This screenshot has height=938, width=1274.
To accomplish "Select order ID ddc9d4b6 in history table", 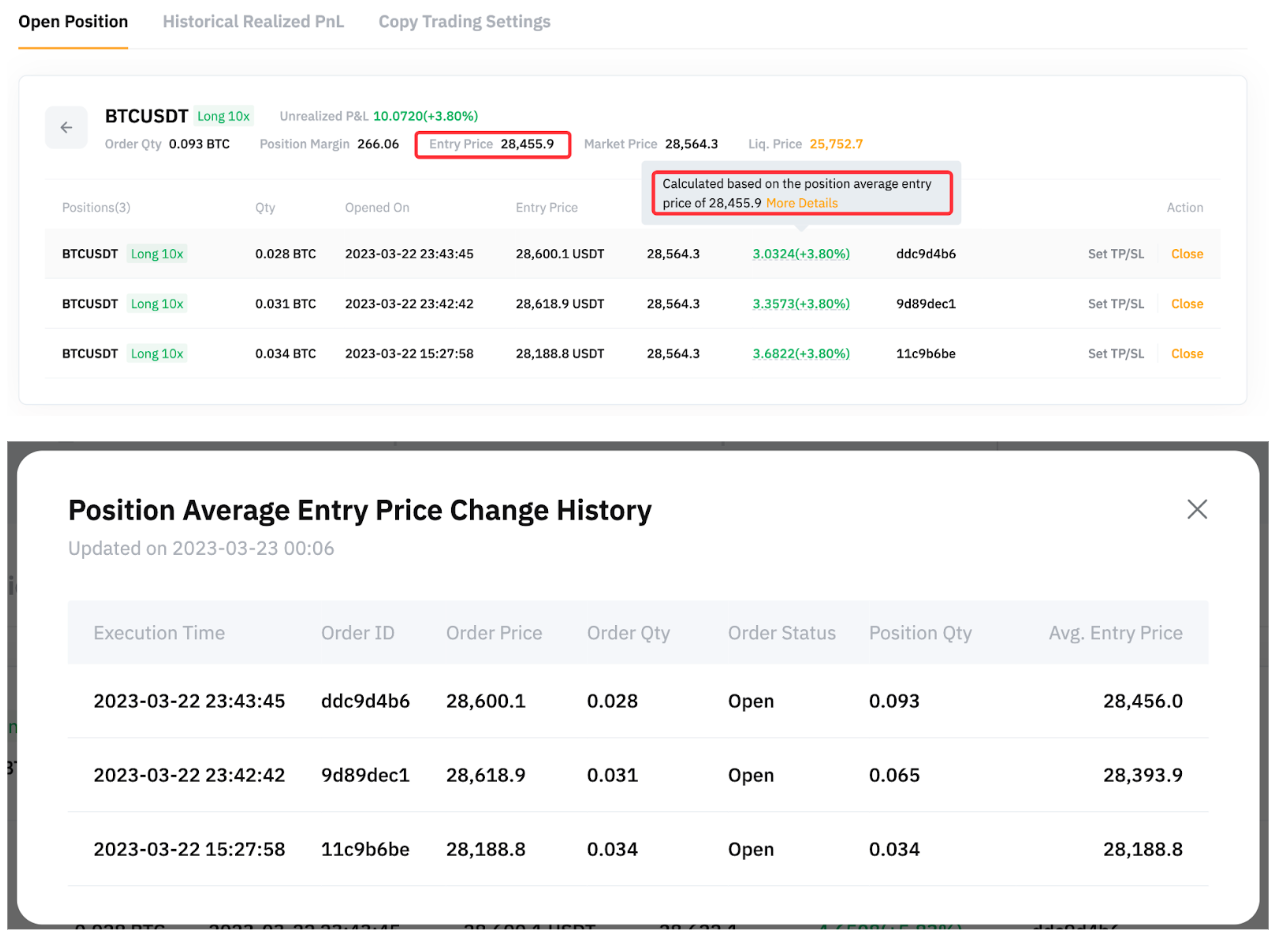I will (365, 701).
